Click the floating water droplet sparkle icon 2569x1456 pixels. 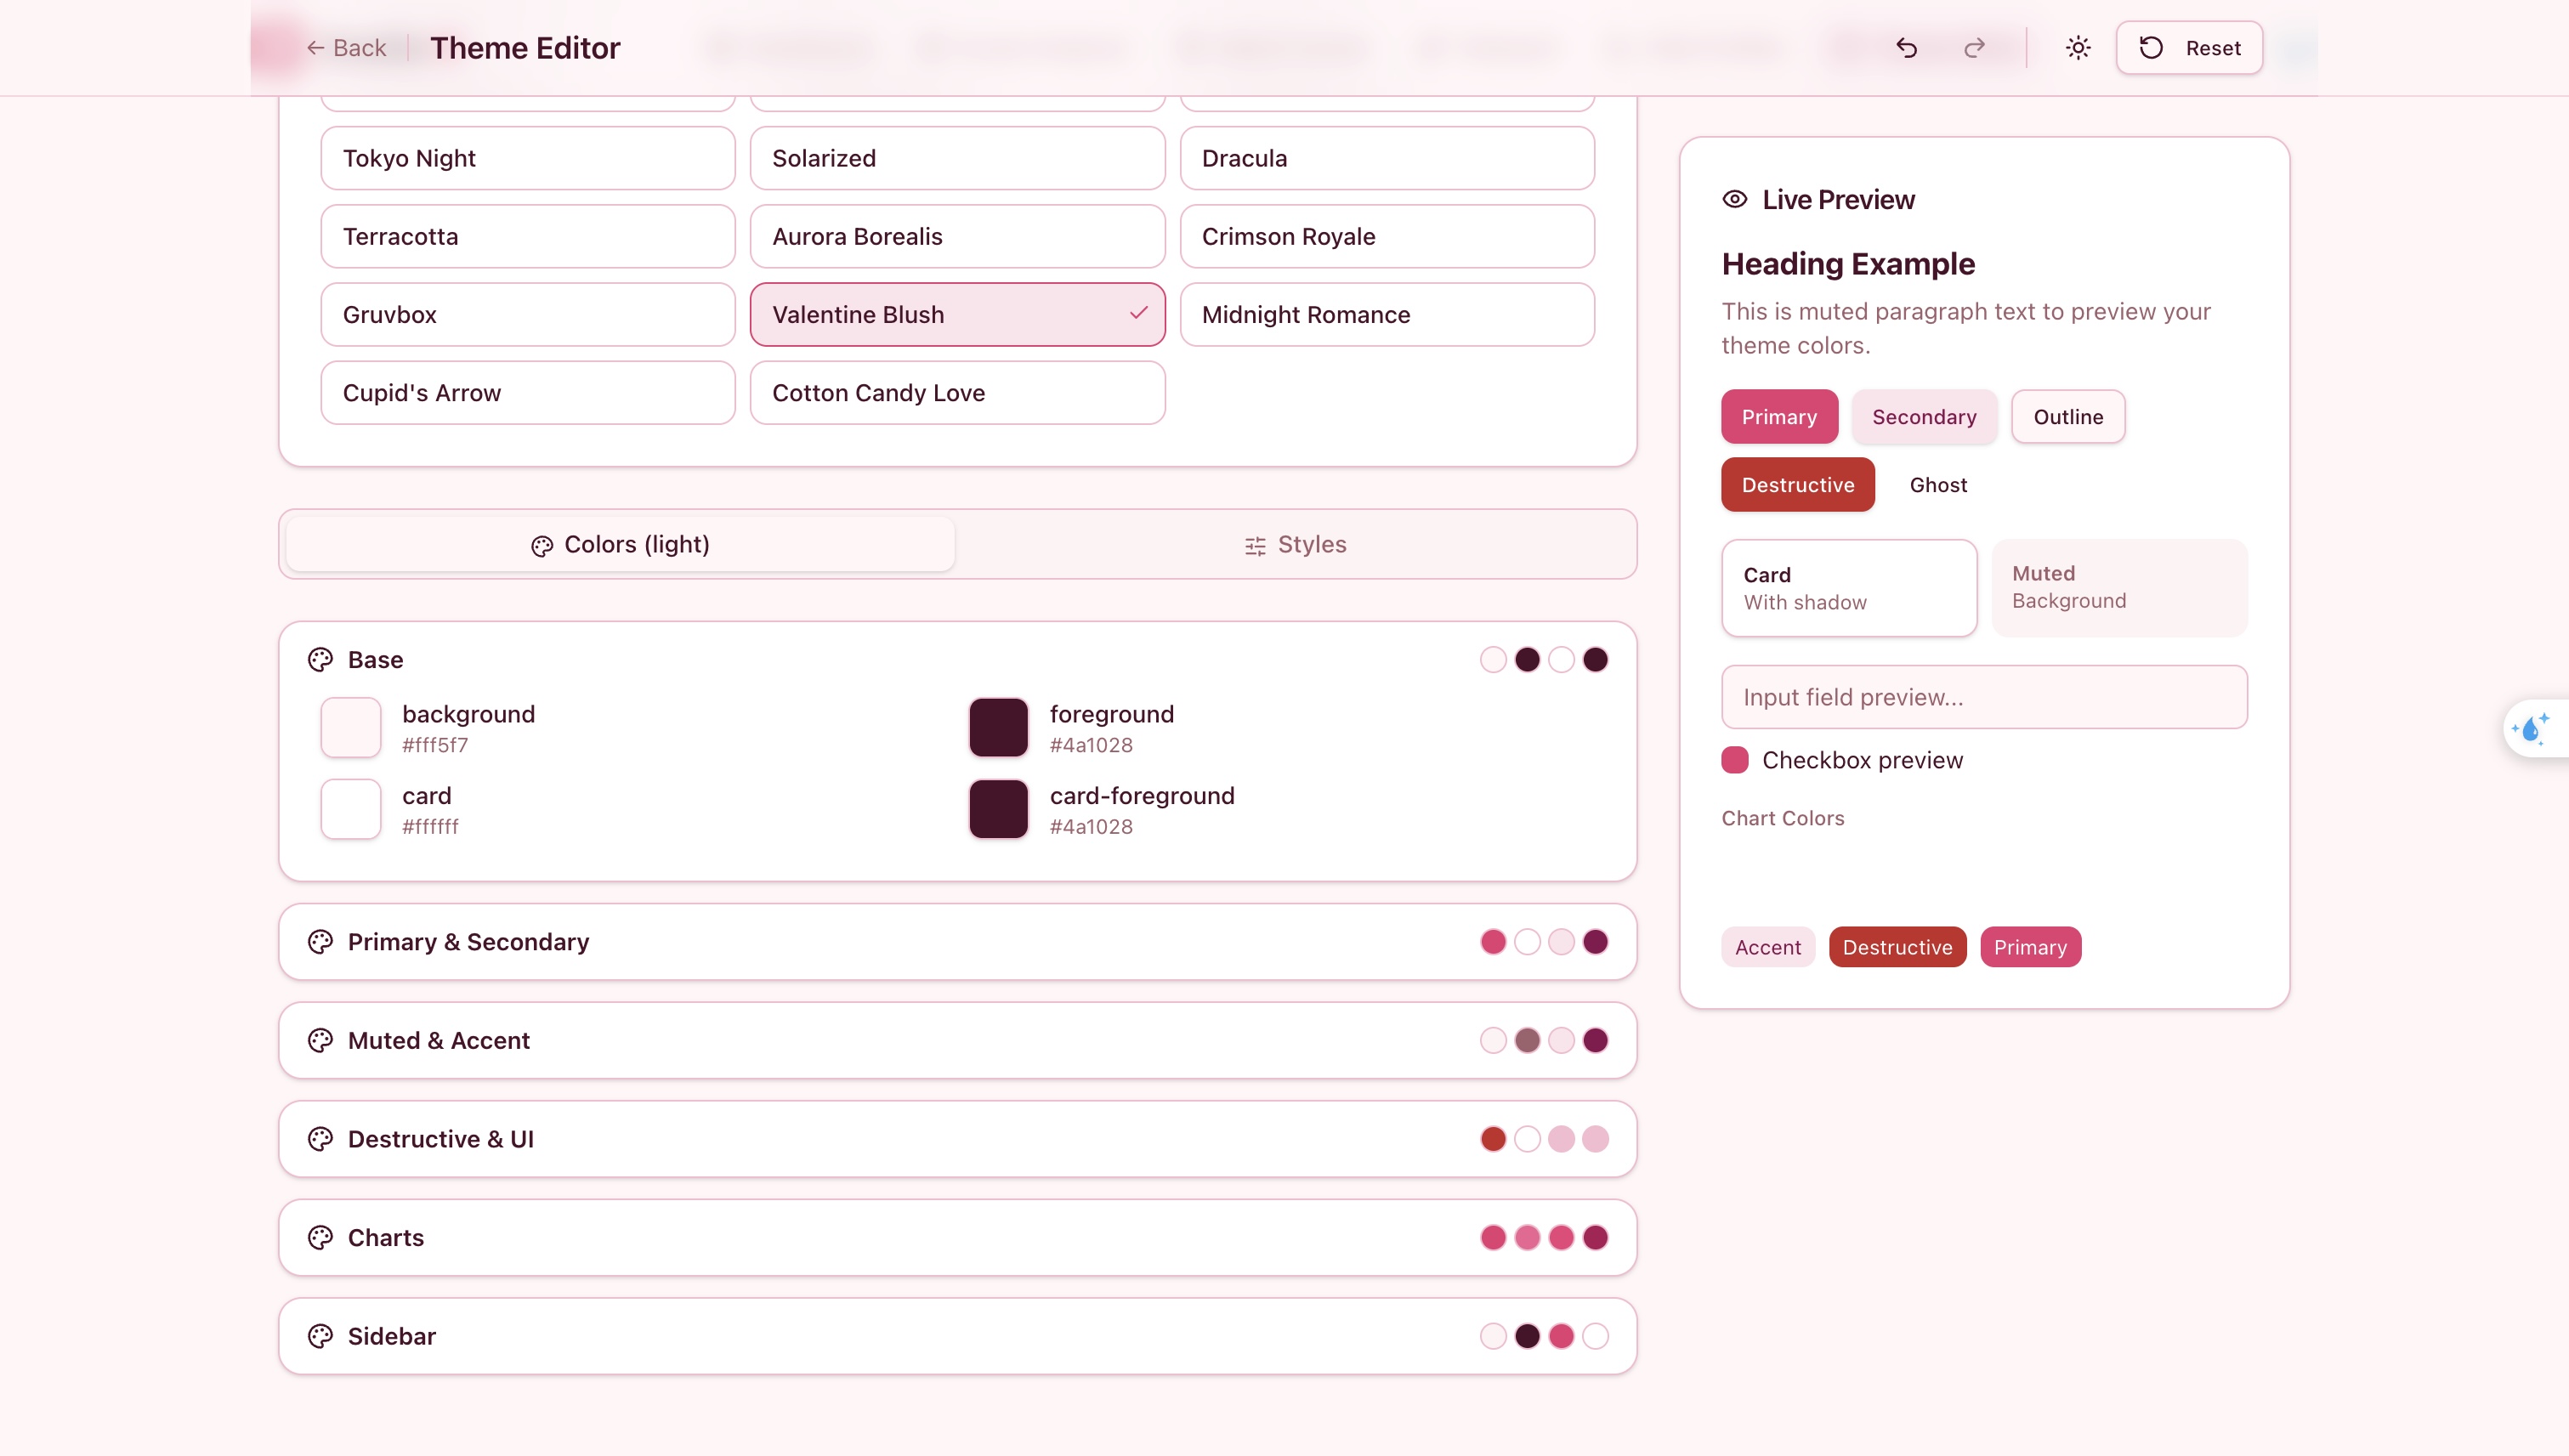click(2530, 728)
